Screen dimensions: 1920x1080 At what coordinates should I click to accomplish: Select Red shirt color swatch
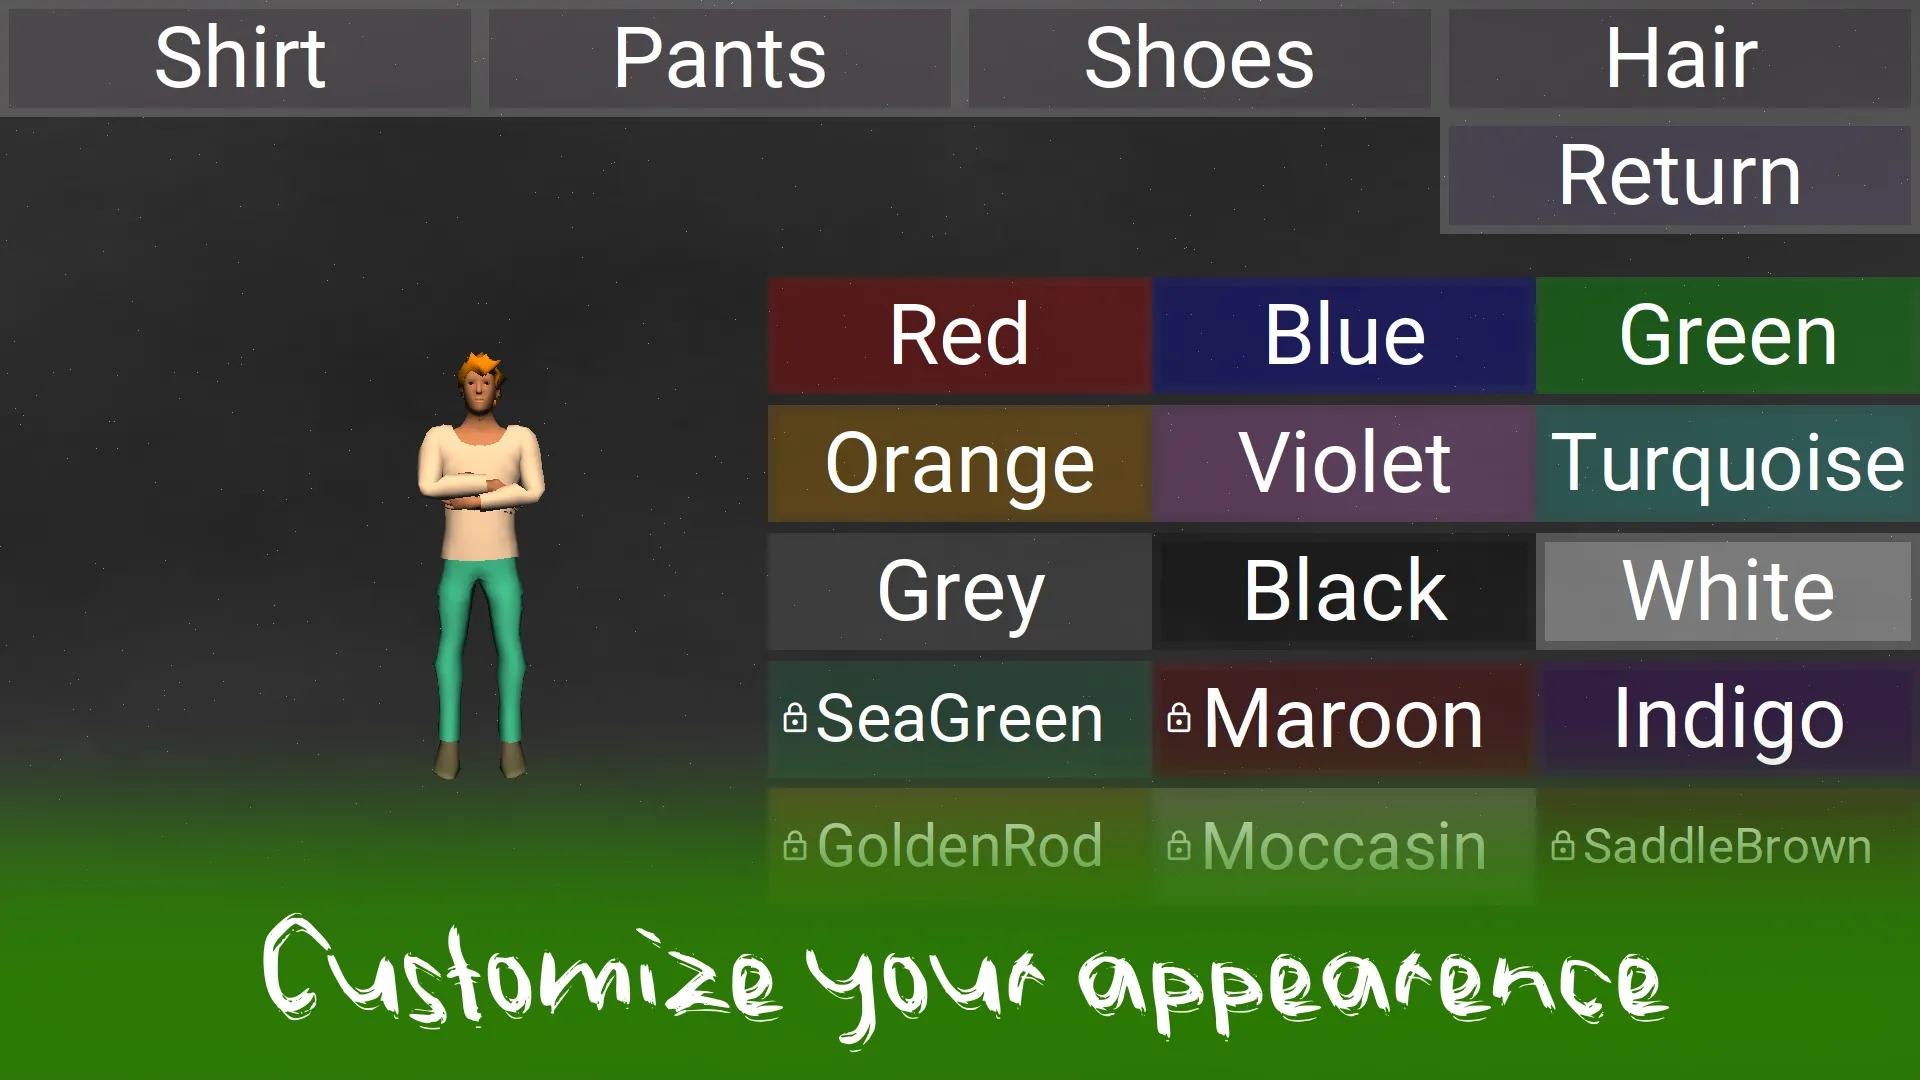960,335
